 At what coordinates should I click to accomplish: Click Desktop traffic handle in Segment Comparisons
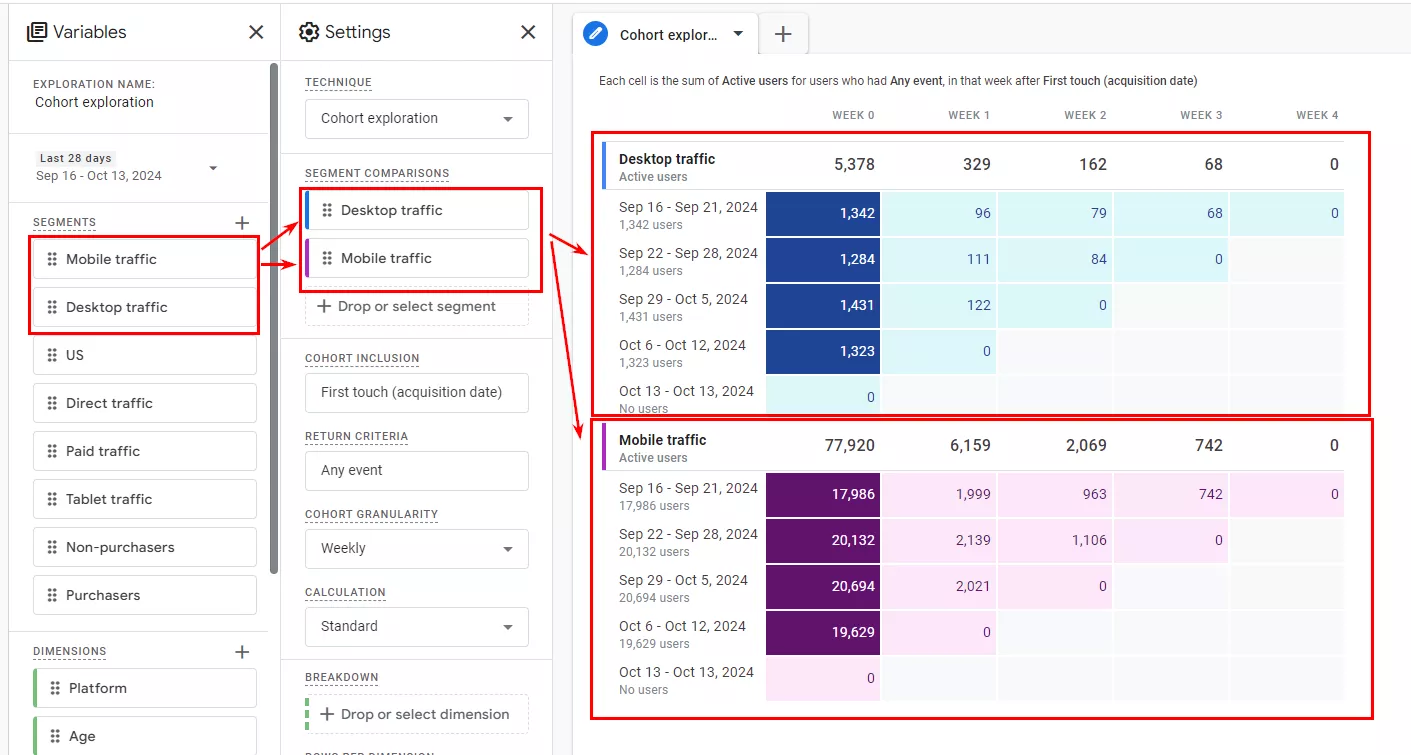326,210
